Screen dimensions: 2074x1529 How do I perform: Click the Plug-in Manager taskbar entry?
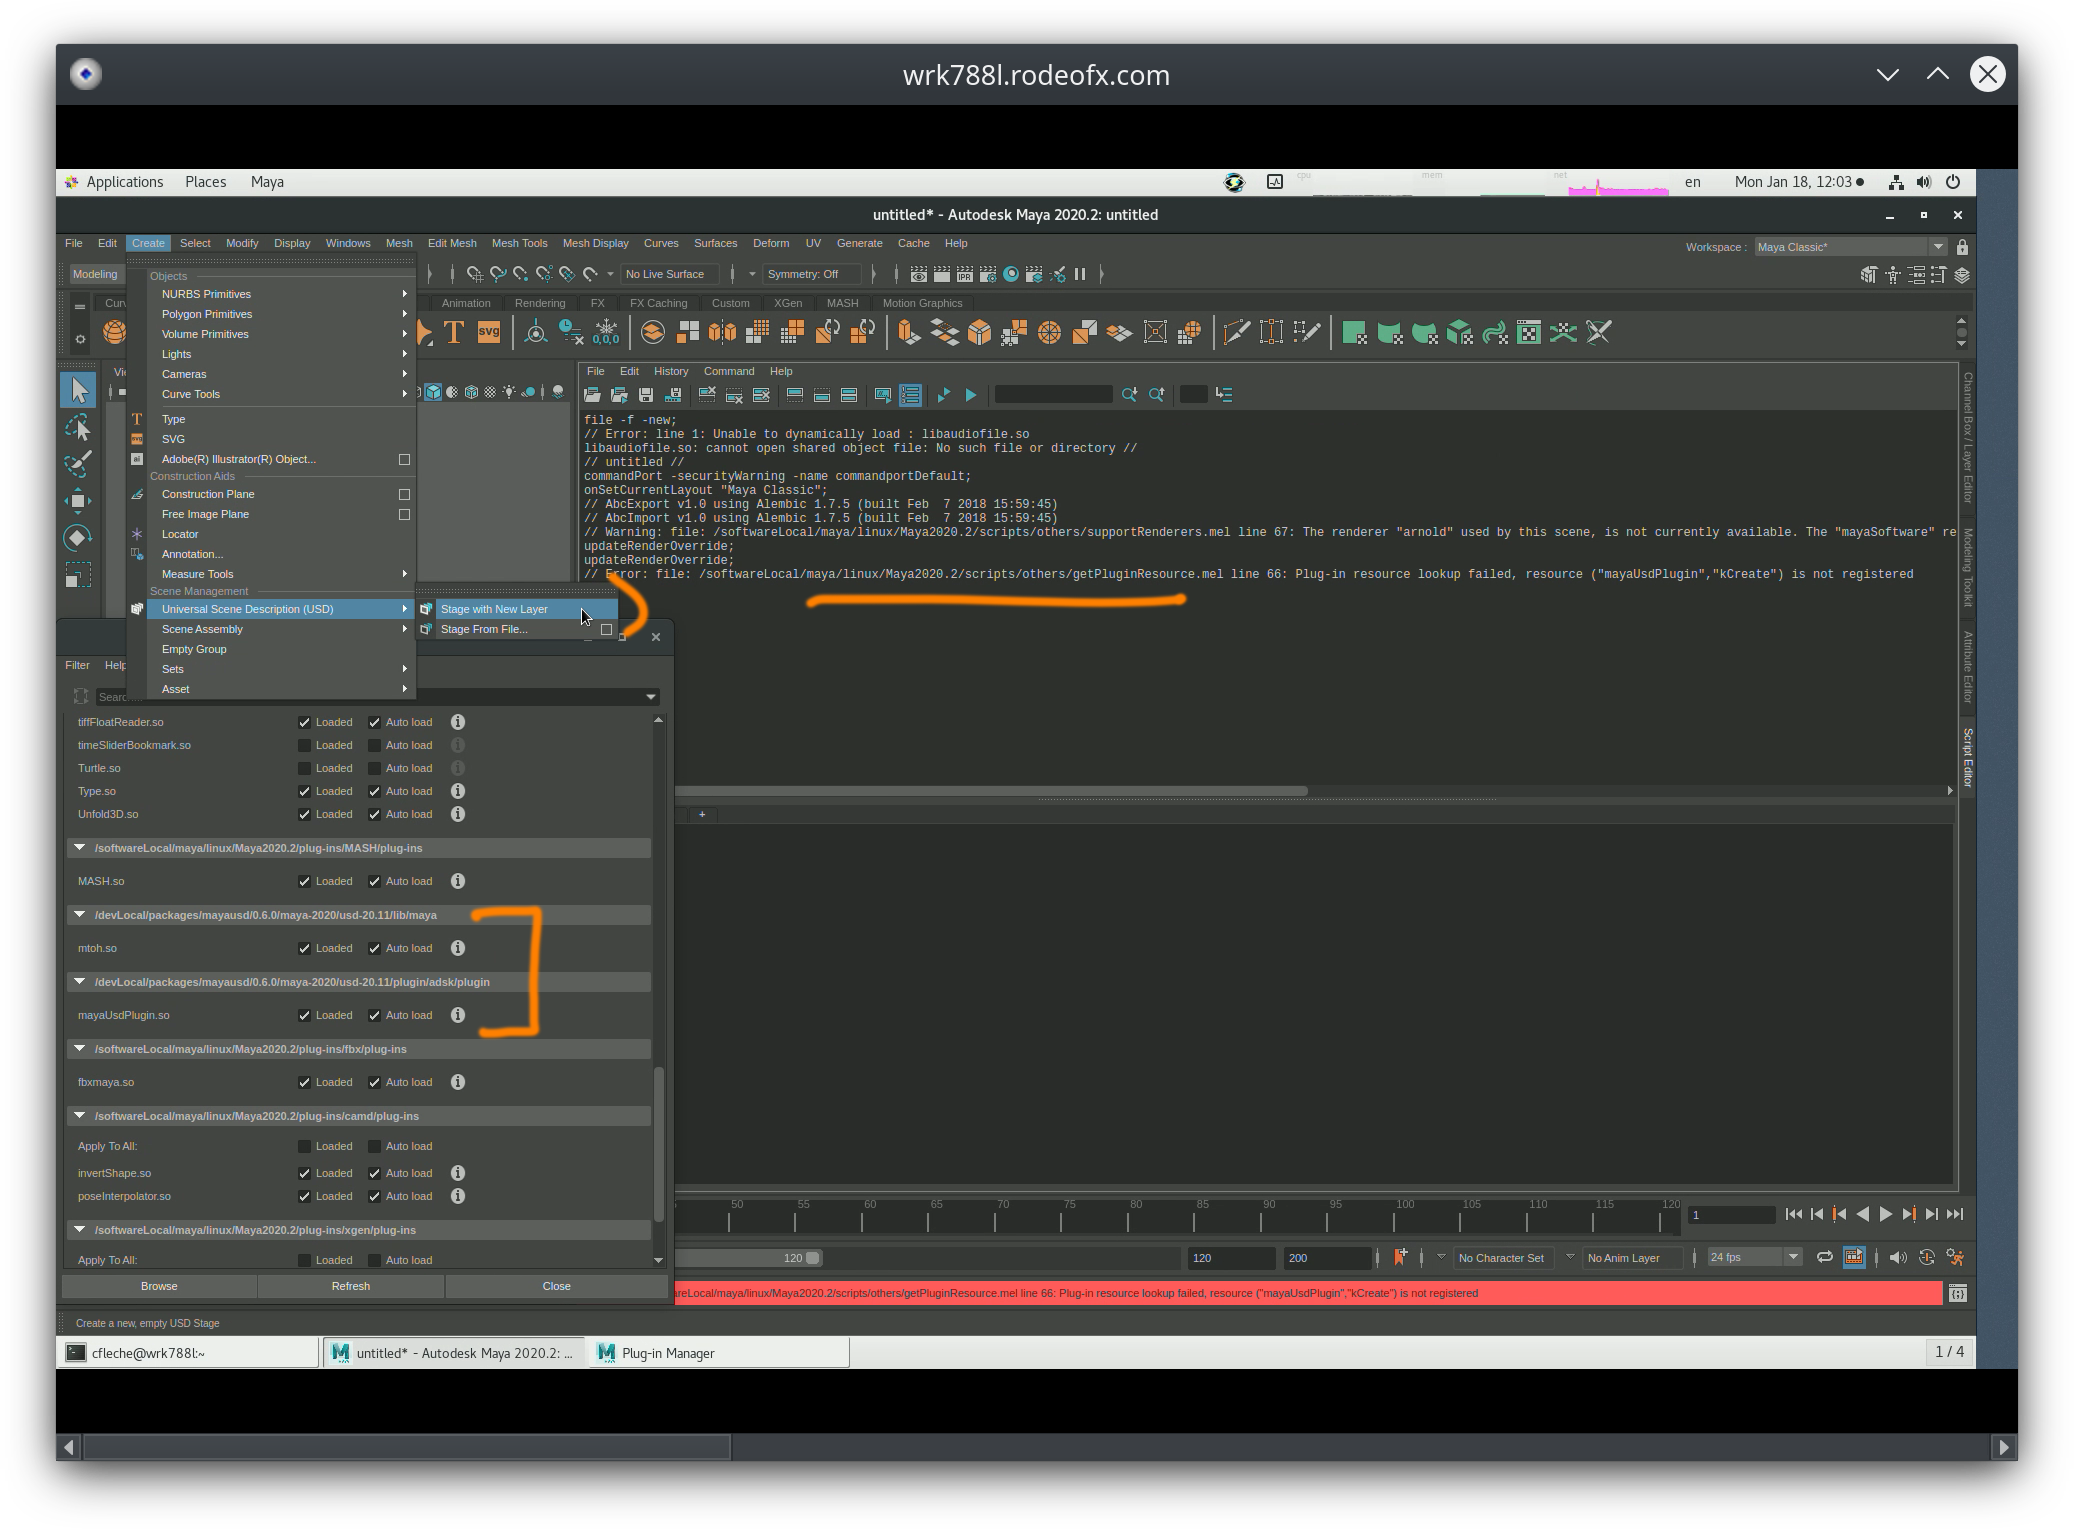point(716,1352)
